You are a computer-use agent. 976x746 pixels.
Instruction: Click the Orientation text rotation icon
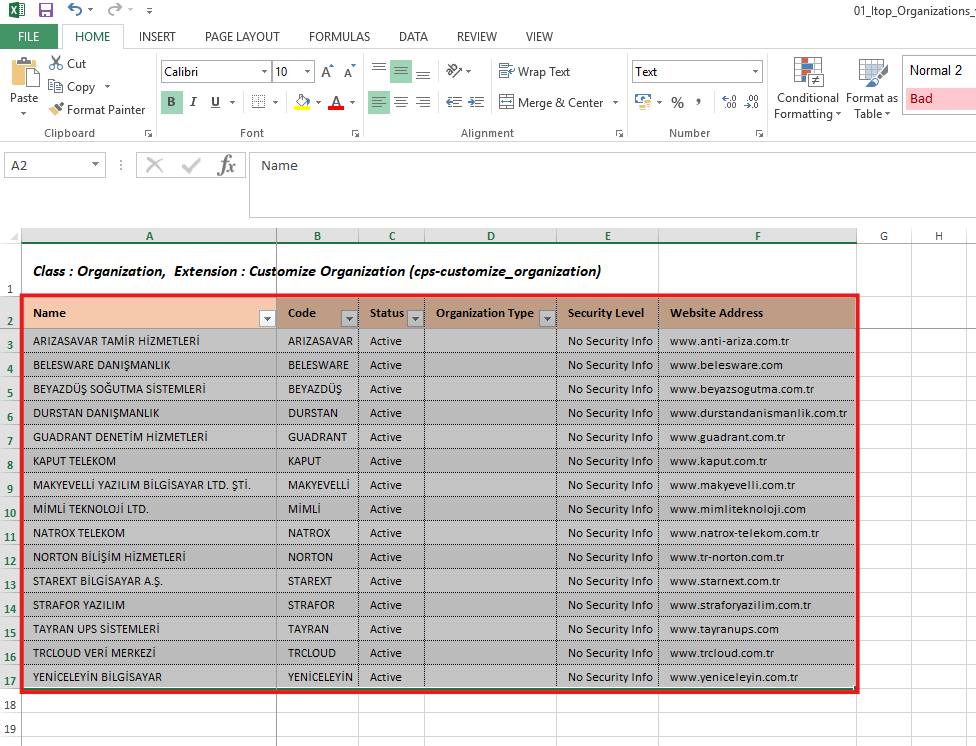click(454, 72)
